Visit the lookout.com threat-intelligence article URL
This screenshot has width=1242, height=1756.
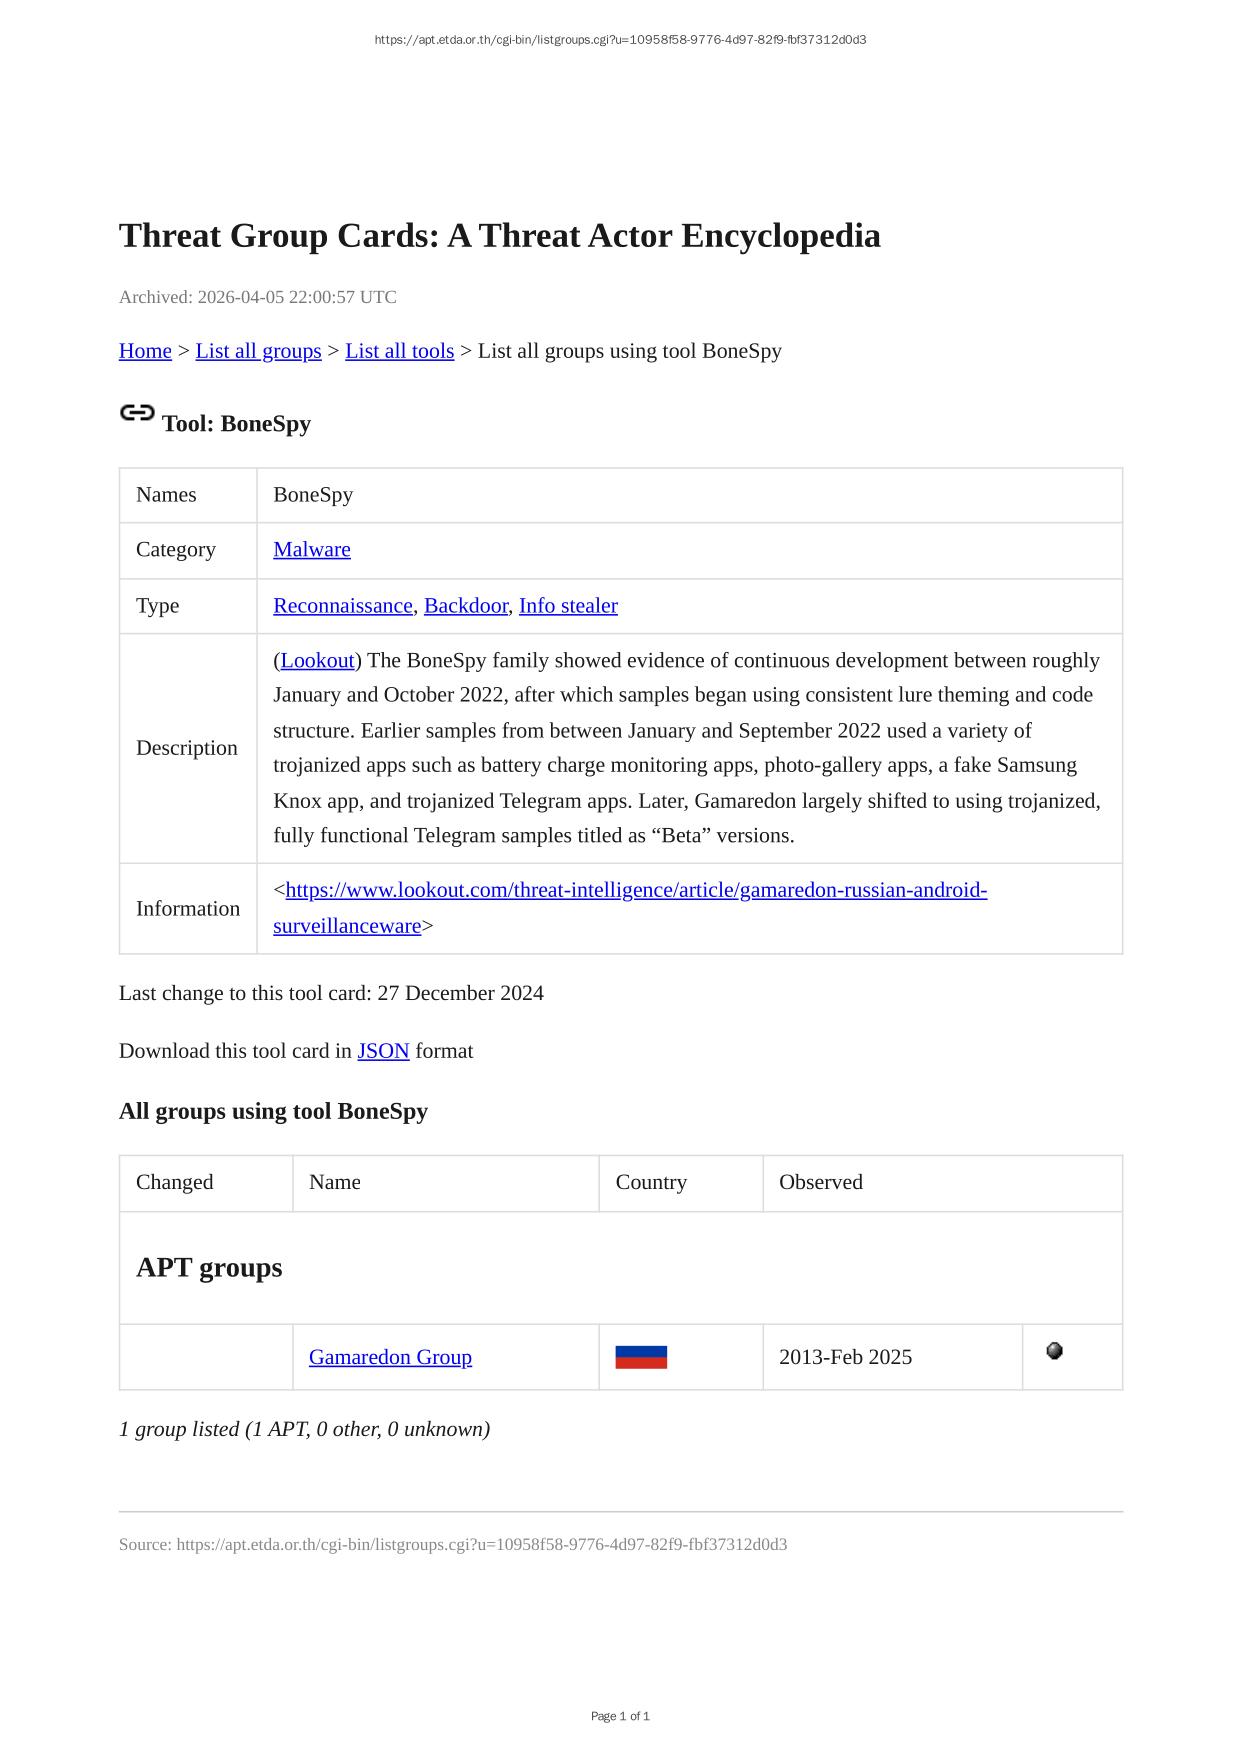[x=636, y=891]
